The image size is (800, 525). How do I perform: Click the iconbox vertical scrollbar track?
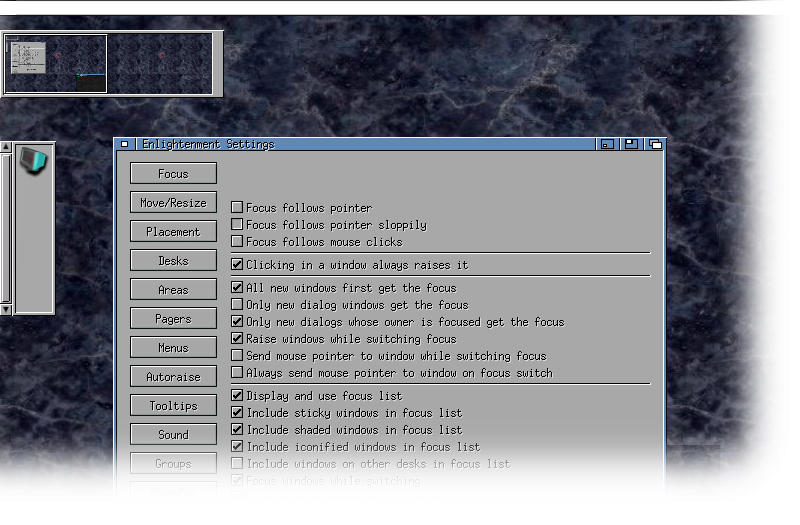(6, 228)
